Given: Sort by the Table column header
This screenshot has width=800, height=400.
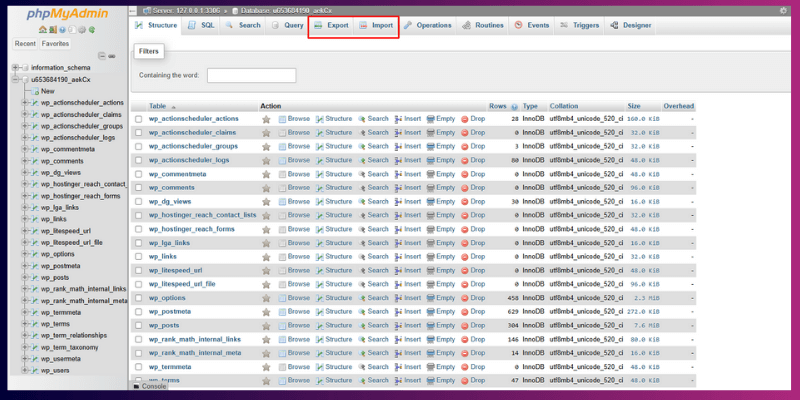Looking at the screenshot, I should (157, 107).
